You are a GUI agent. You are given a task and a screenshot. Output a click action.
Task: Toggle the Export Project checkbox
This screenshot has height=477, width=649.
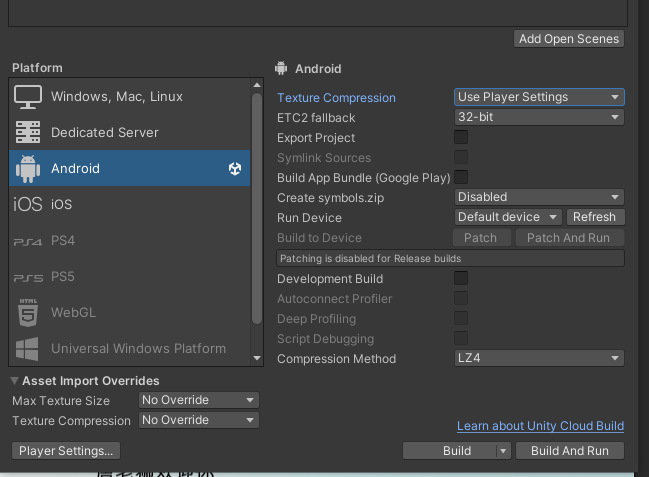[461, 137]
